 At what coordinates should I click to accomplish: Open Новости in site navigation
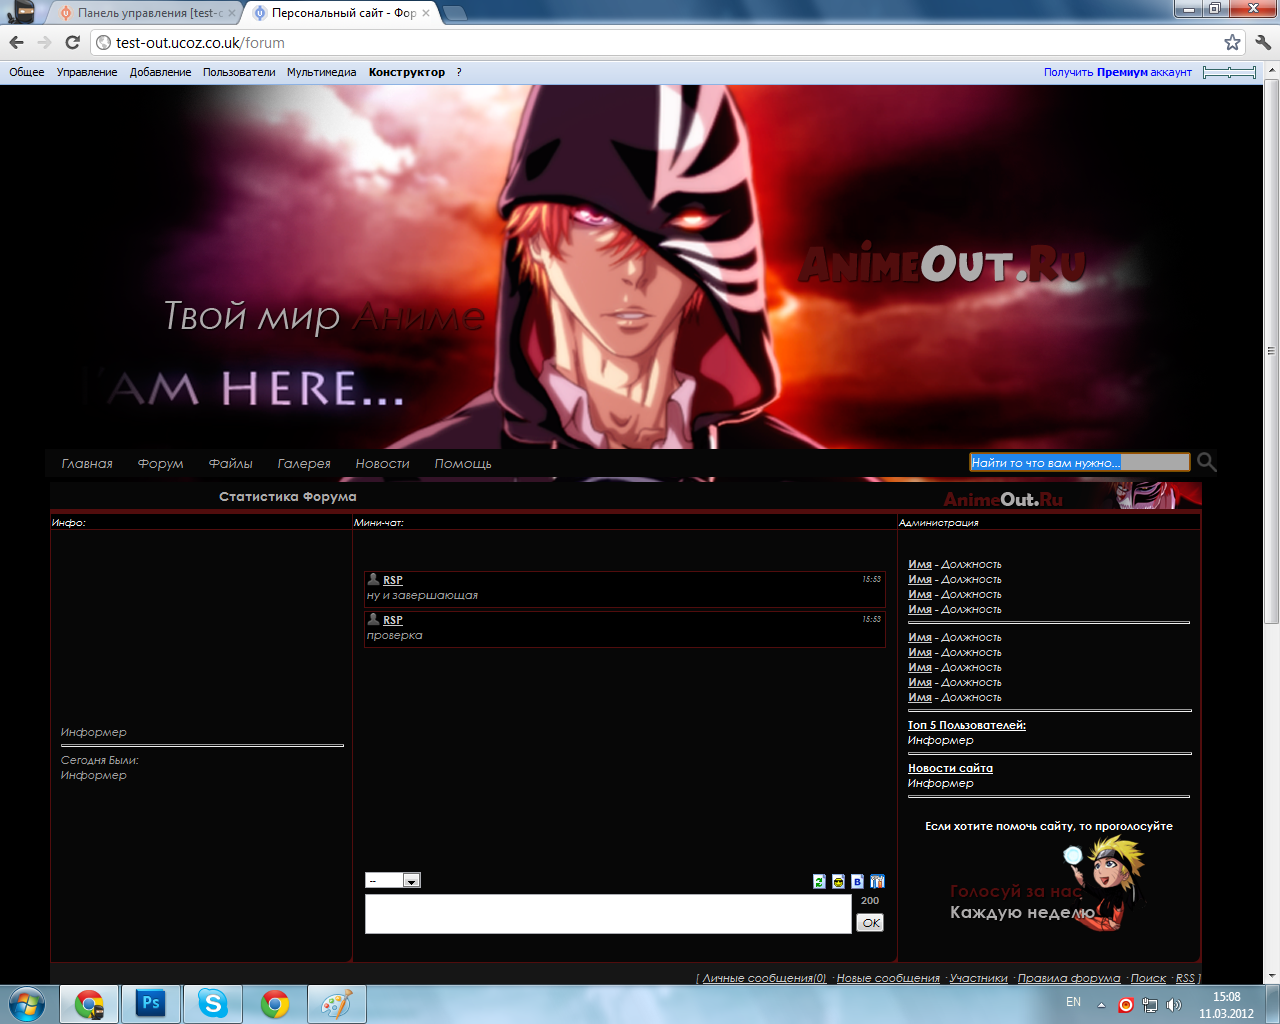tap(383, 463)
